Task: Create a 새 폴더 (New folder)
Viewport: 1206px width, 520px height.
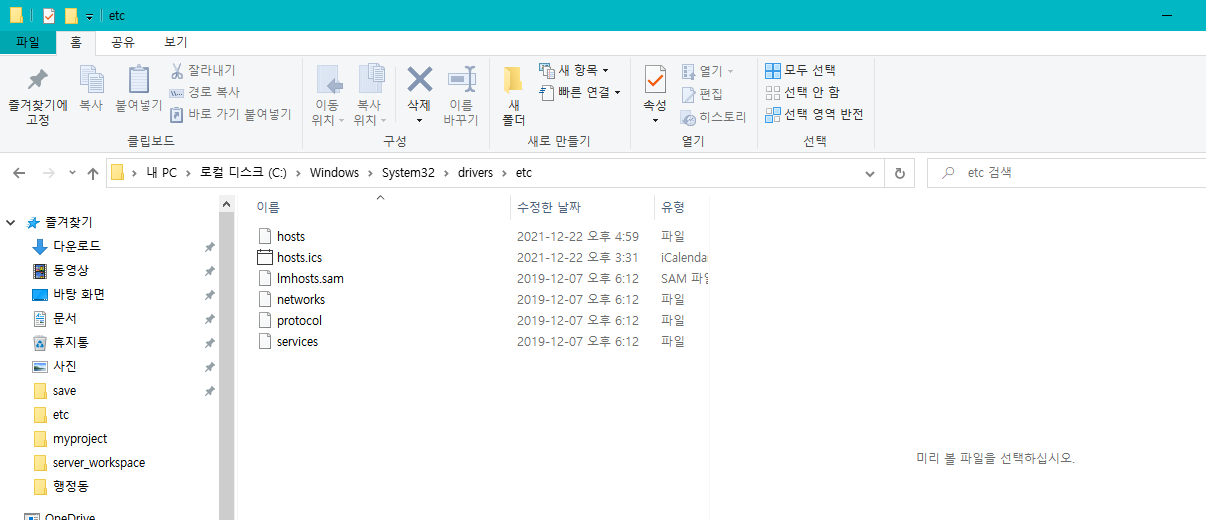Action: [x=513, y=96]
